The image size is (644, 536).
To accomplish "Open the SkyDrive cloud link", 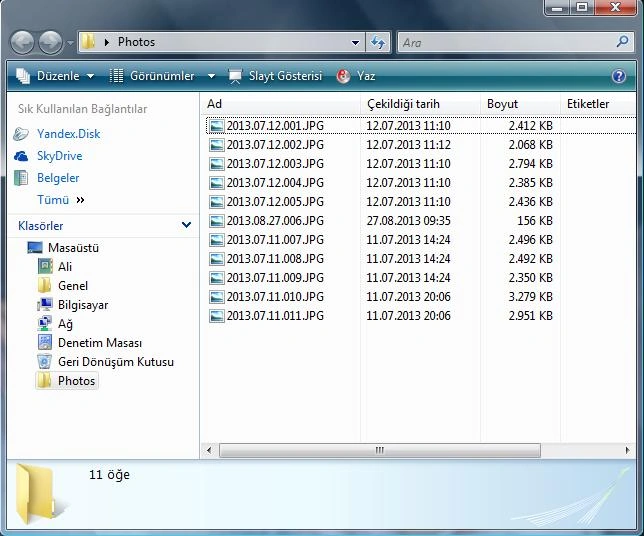I will pyautogui.click(x=60, y=156).
